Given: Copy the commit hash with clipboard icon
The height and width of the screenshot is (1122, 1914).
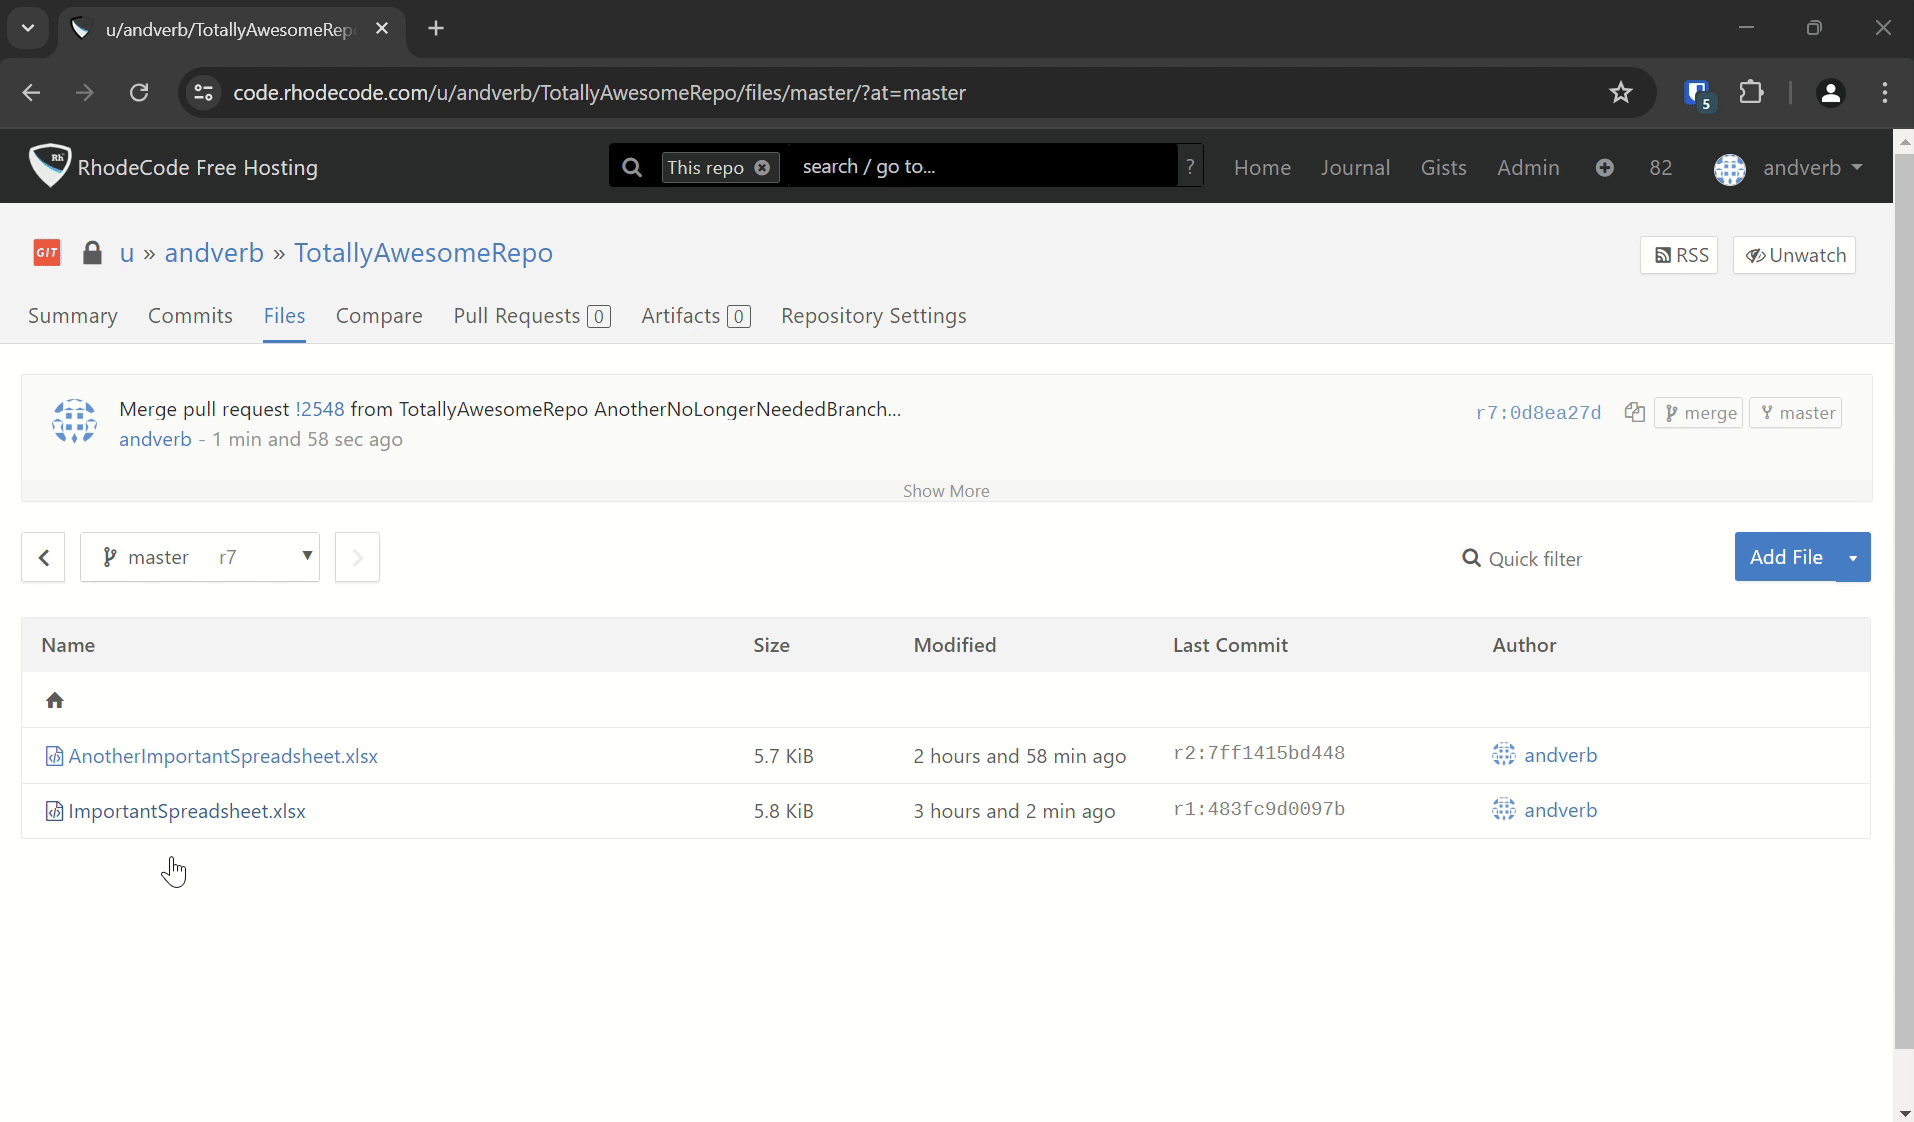Looking at the screenshot, I should (x=1635, y=412).
